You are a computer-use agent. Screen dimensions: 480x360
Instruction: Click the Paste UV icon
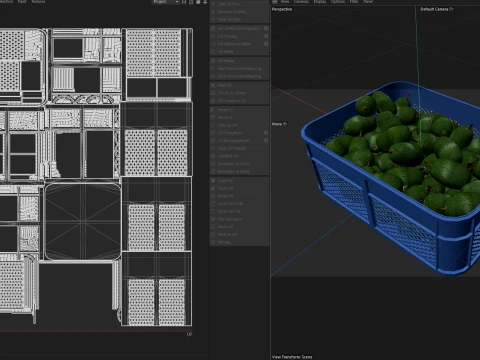point(213,188)
